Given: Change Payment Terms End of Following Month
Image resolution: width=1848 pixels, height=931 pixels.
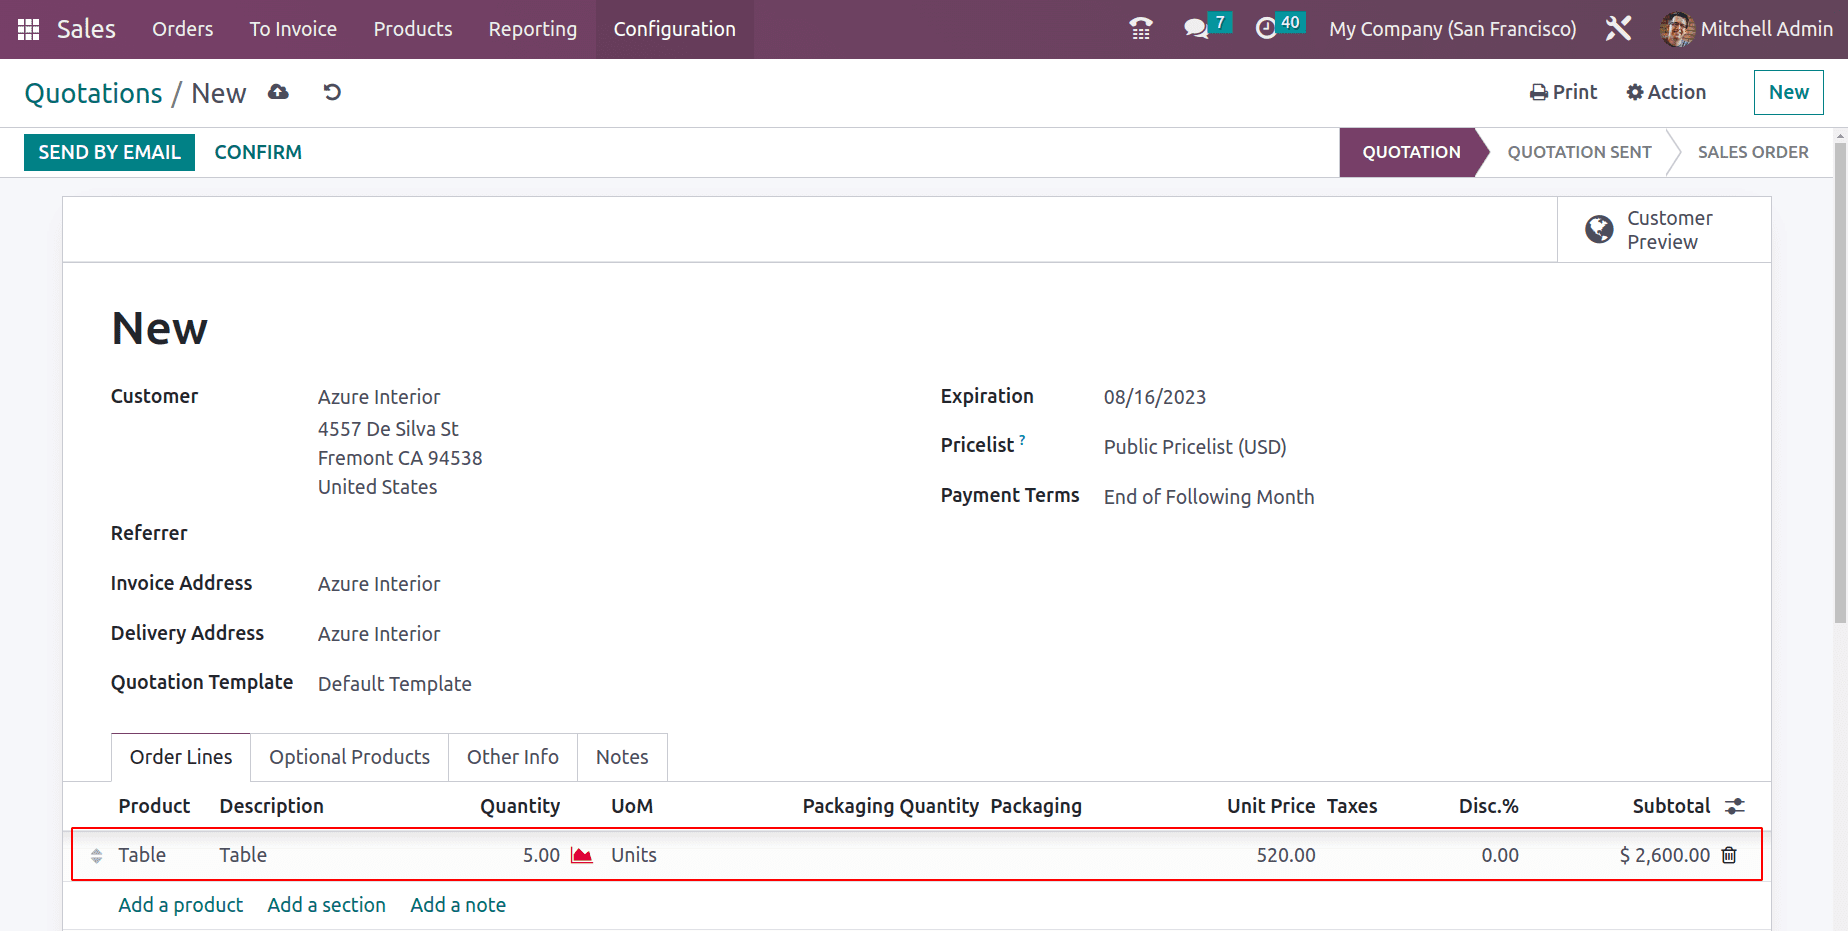Looking at the screenshot, I should [x=1209, y=497].
